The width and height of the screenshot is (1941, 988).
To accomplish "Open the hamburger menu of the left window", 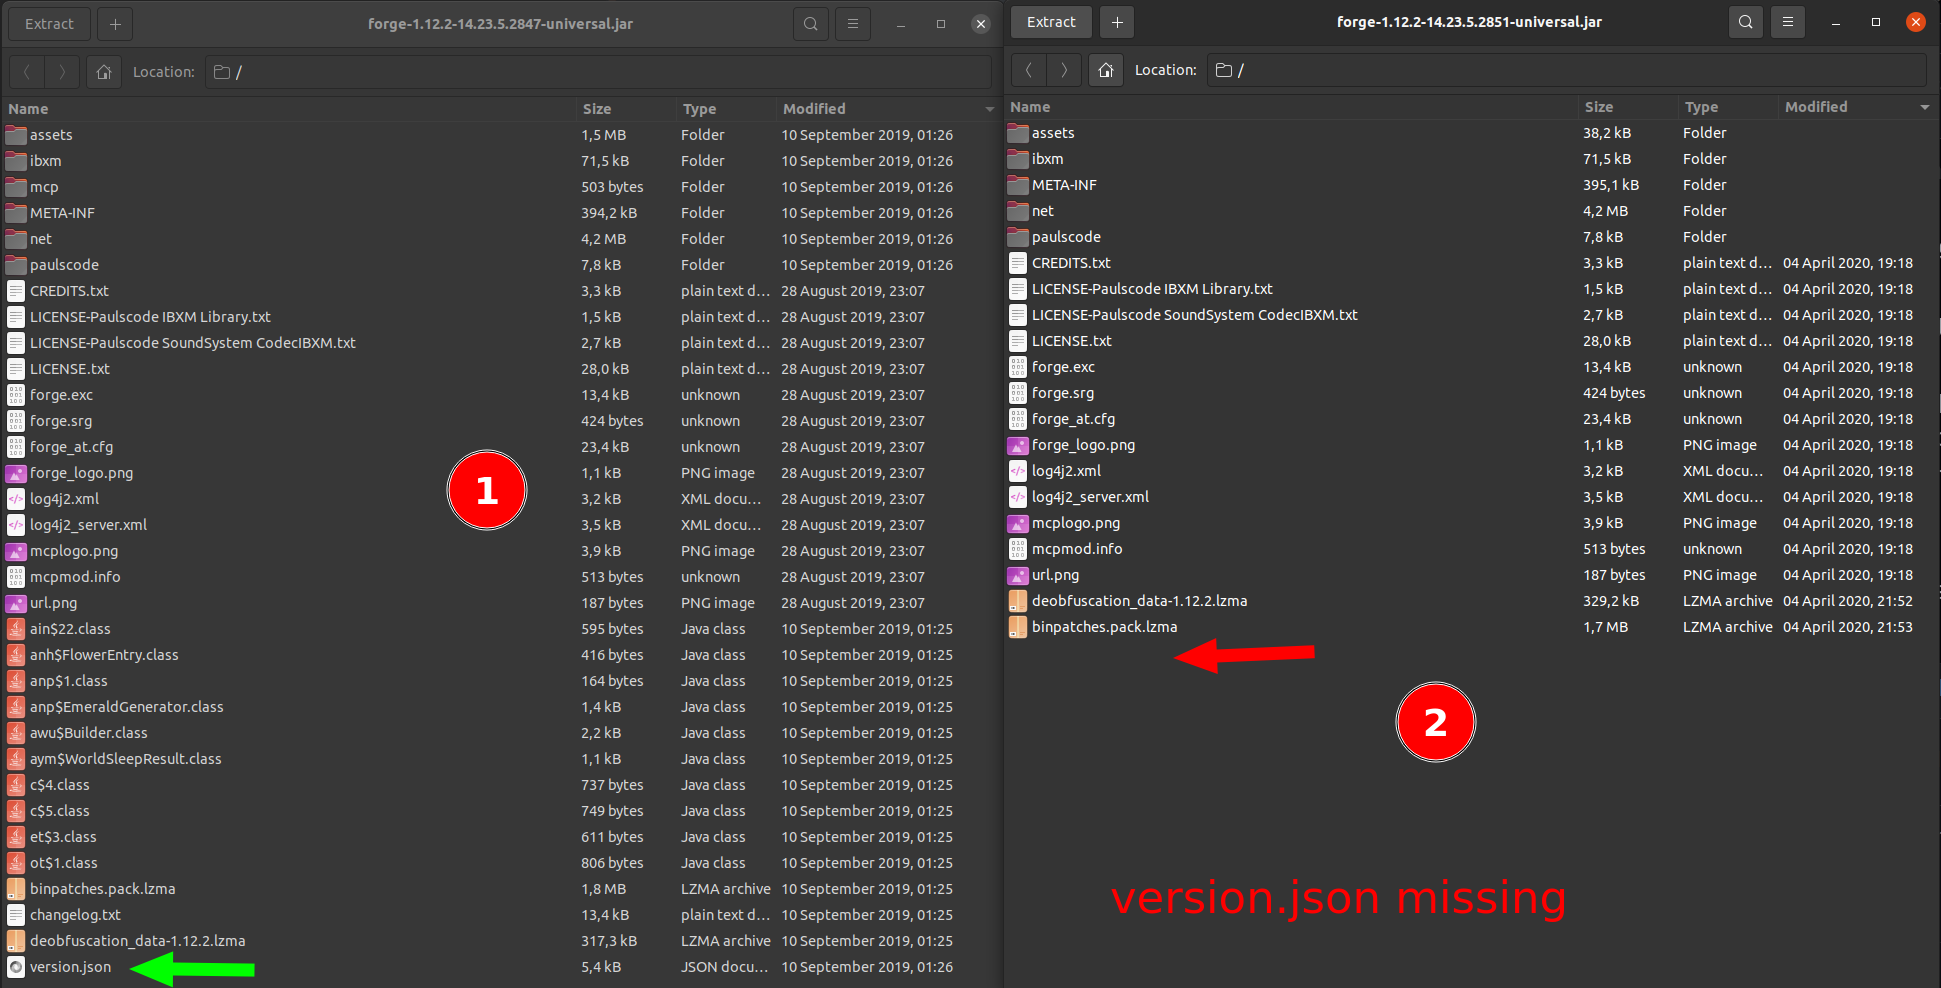I will click(x=852, y=23).
